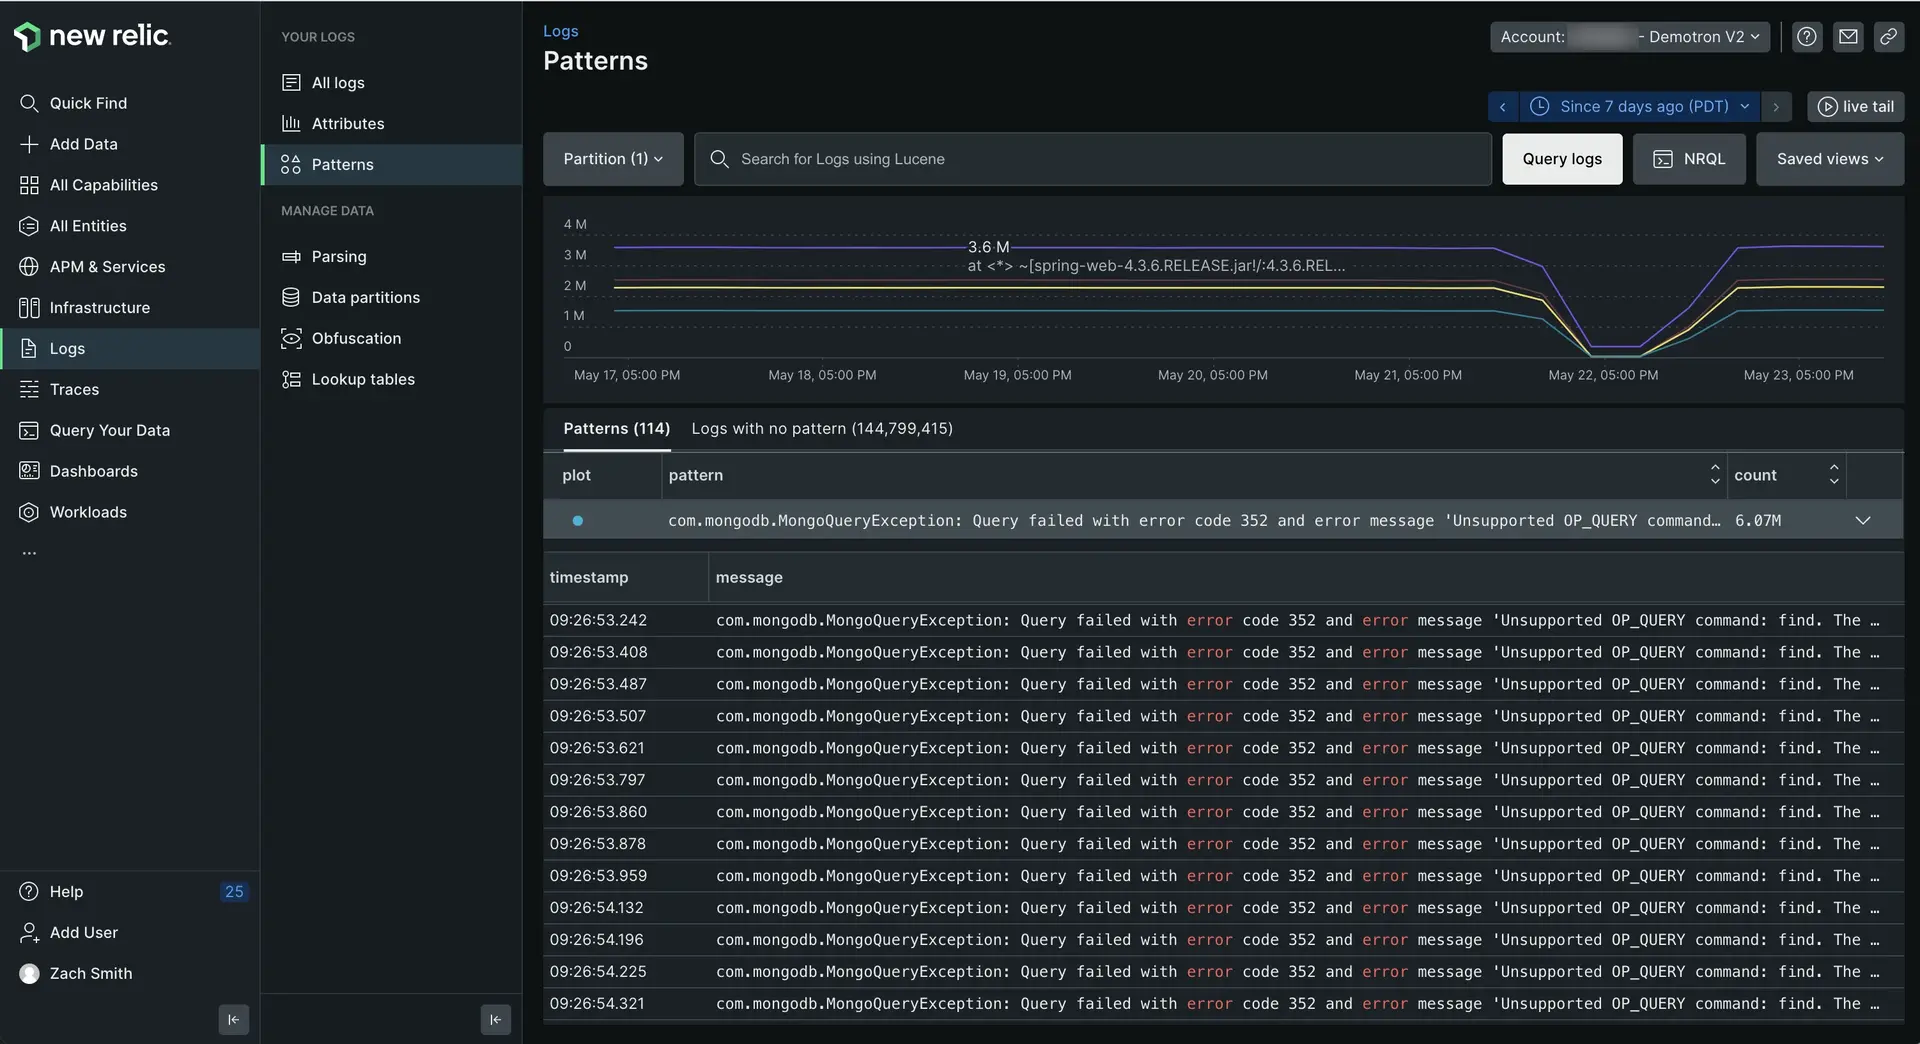Click the NRQL button
The width and height of the screenshot is (1920, 1044).
tap(1689, 158)
